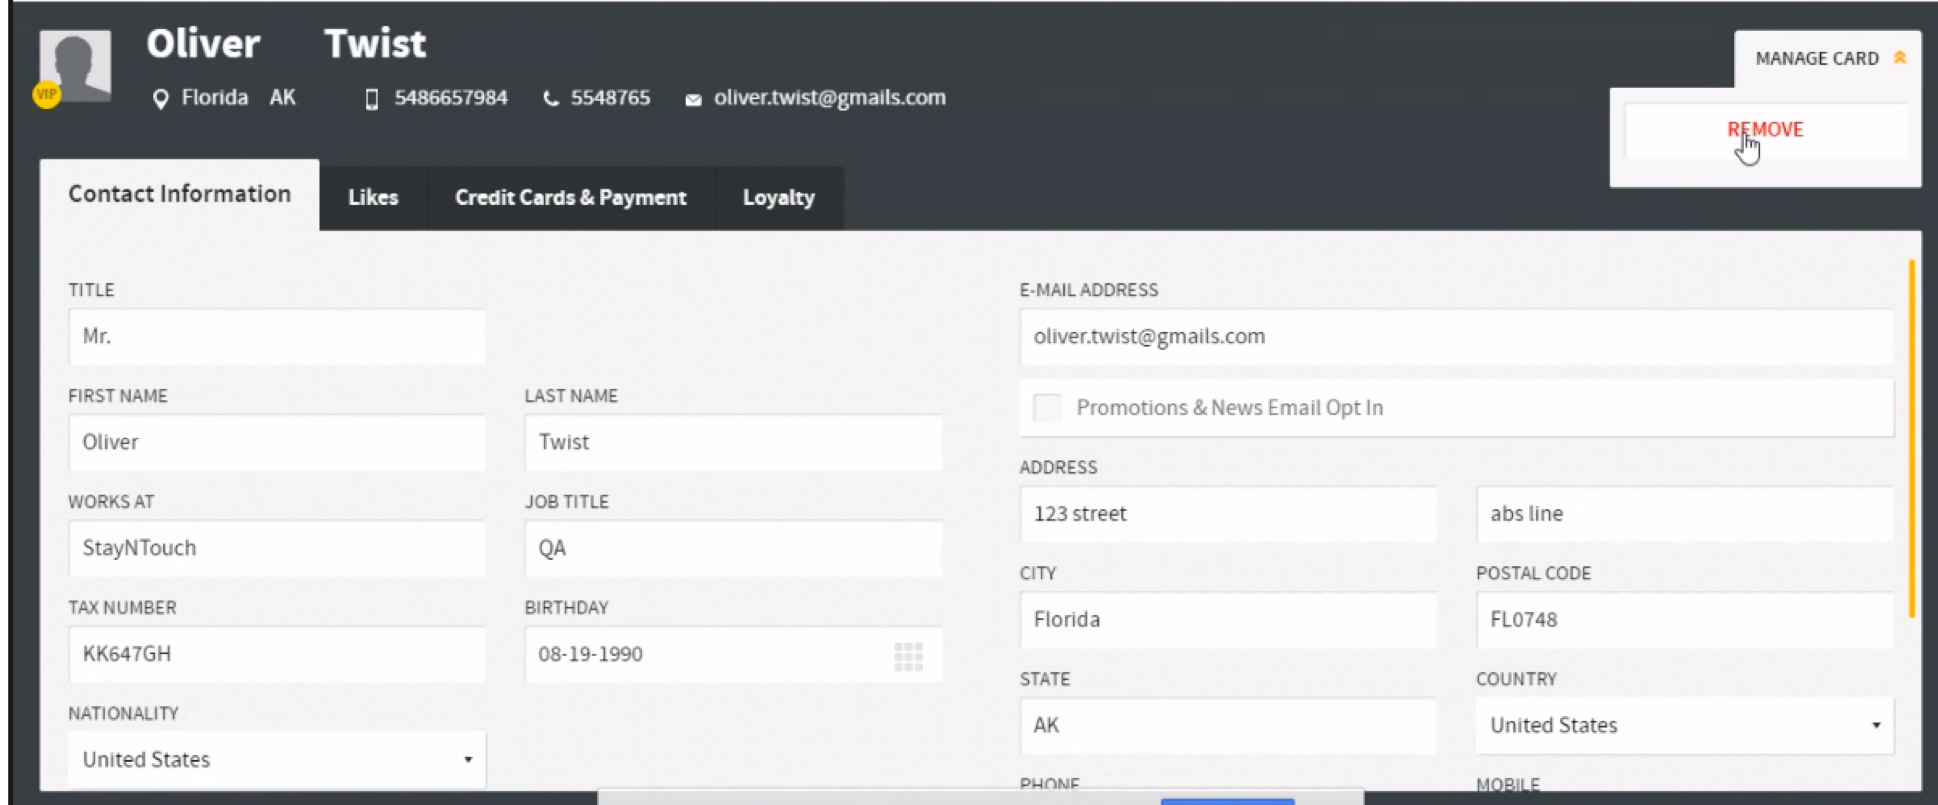Click the Last Name field with Twist
This screenshot has height=805, width=1938.
733,443
